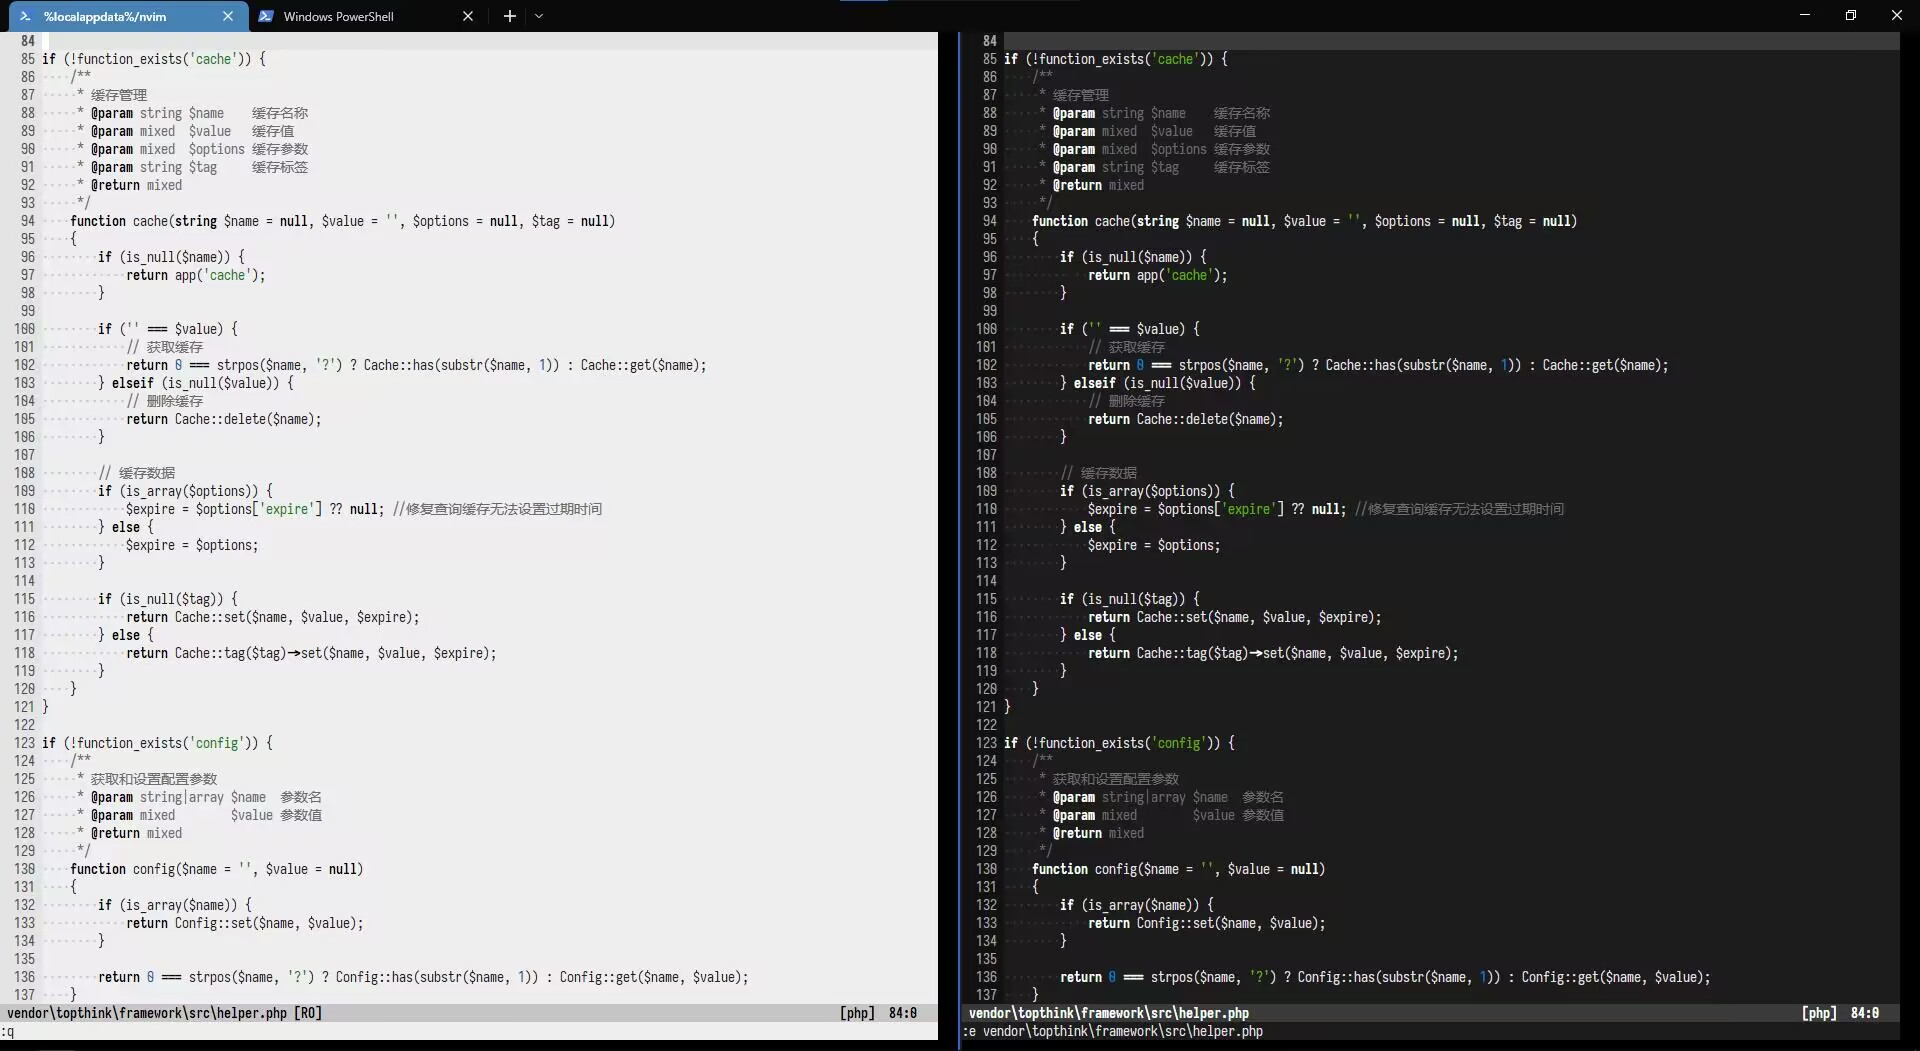Restore down the terminal window
The height and width of the screenshot is (1051, 1920).
[x=1851, y=15]
